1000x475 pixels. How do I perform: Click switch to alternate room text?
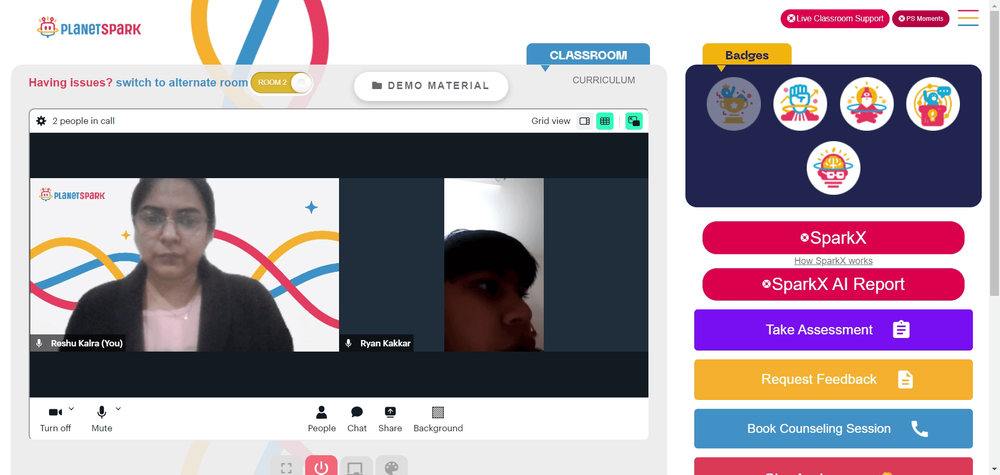(x=182, y=83)
